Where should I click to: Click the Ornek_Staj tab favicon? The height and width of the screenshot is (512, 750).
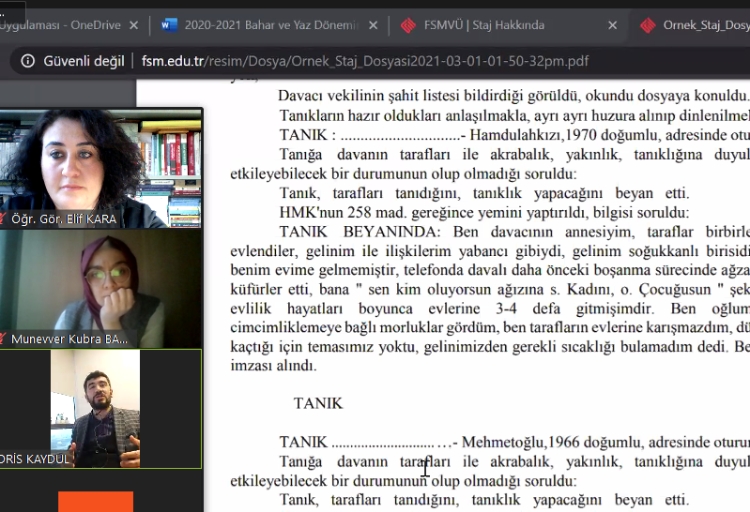click(648, 25)
